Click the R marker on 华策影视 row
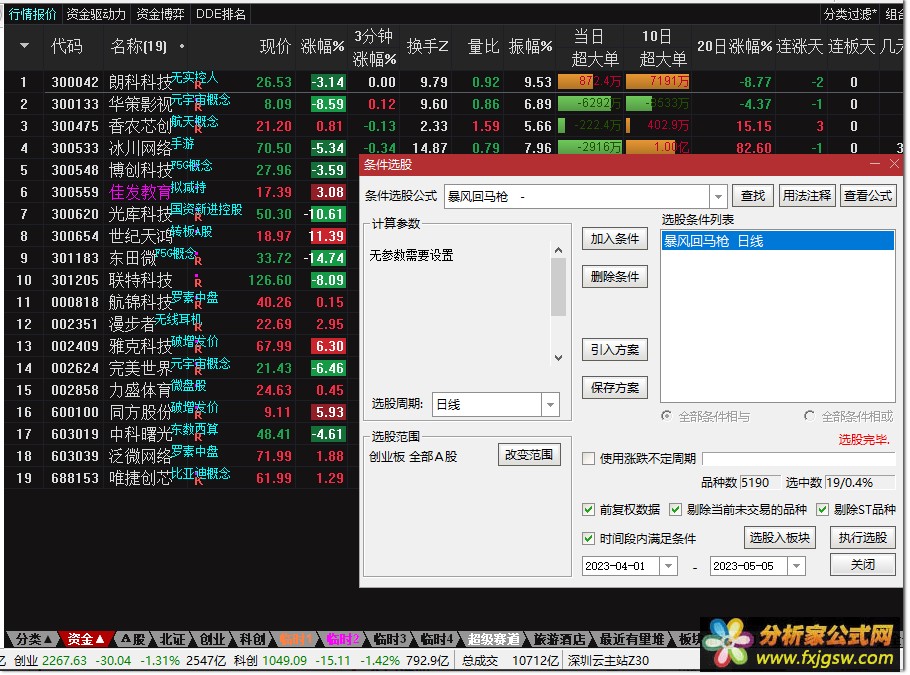The height and width of the screenshot is (675, 910). (198, 107)
